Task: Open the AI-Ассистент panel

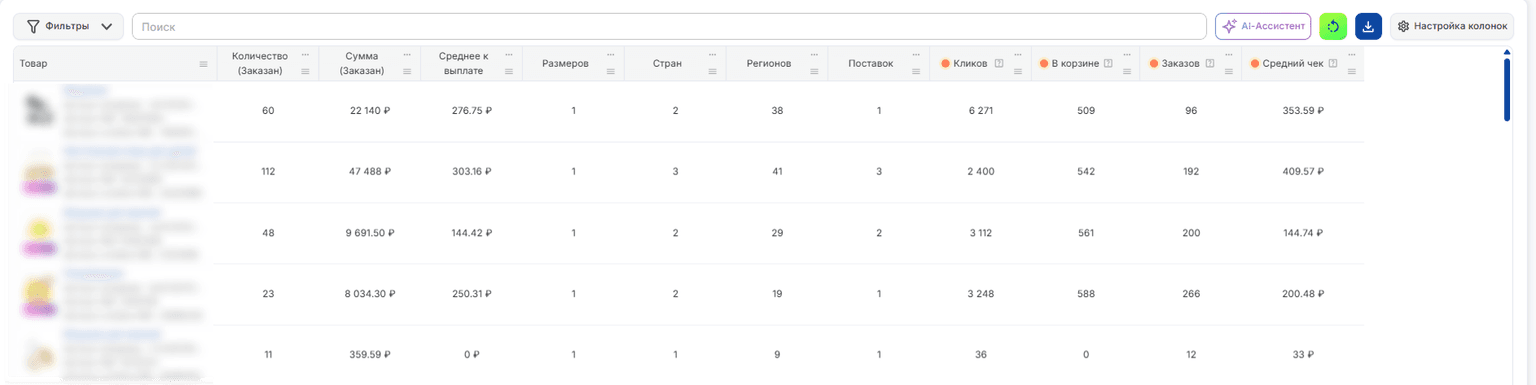Action: (x=1263, y=27)
